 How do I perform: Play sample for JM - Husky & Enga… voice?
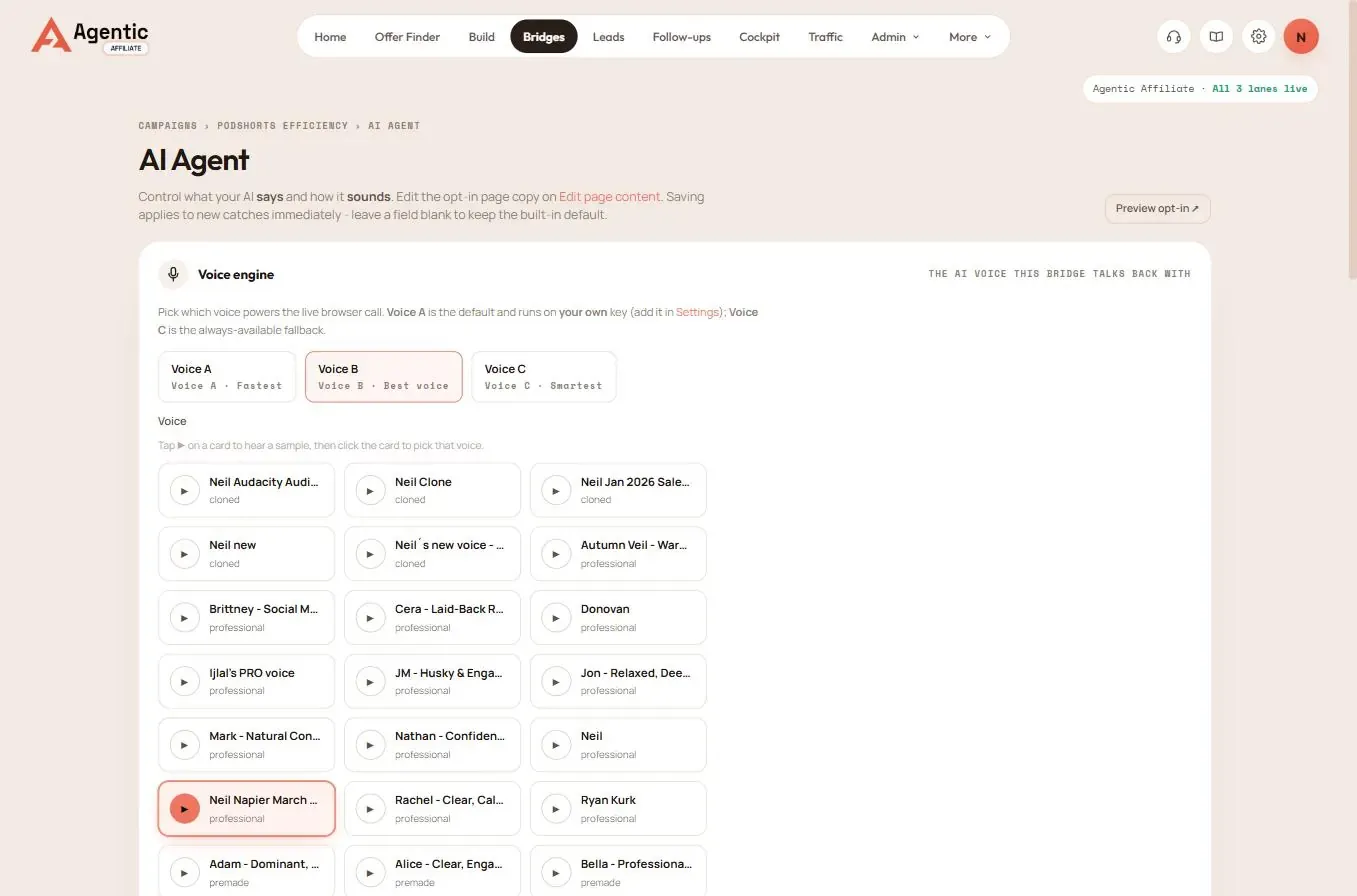pyautogui.click(x=370, y=681)
